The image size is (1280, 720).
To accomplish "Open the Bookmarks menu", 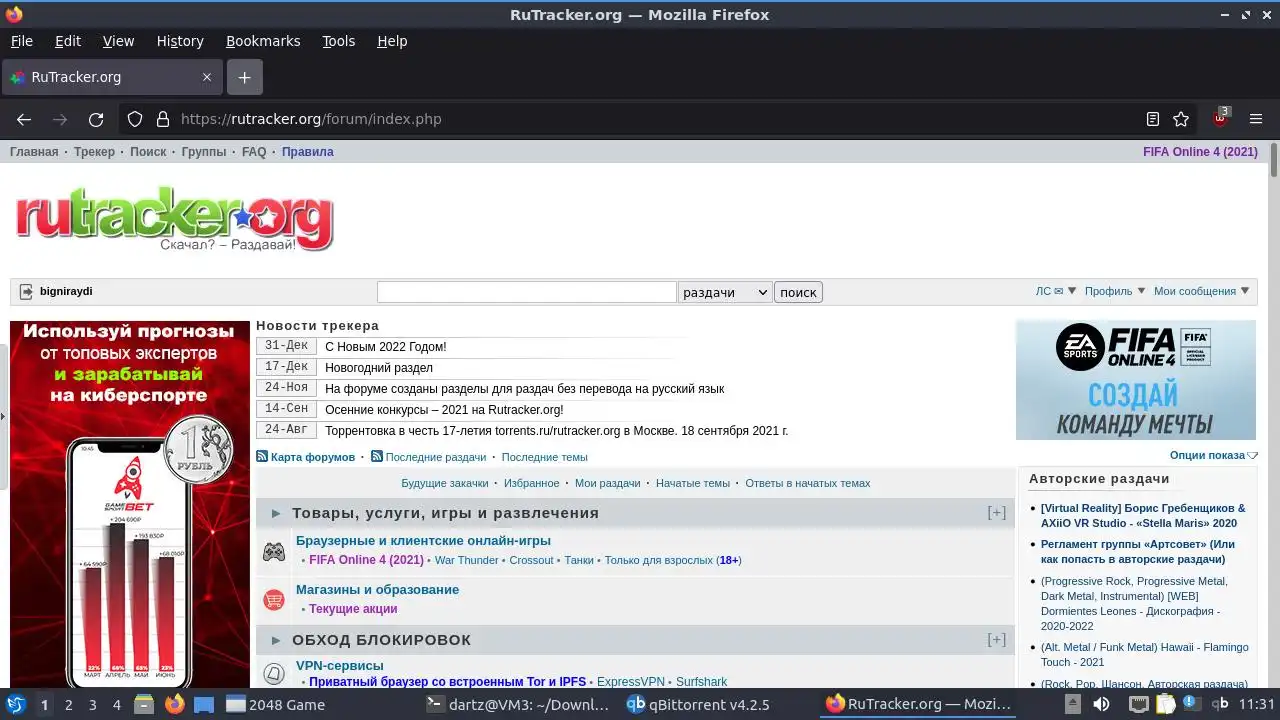I will click(x=263, y=41).
